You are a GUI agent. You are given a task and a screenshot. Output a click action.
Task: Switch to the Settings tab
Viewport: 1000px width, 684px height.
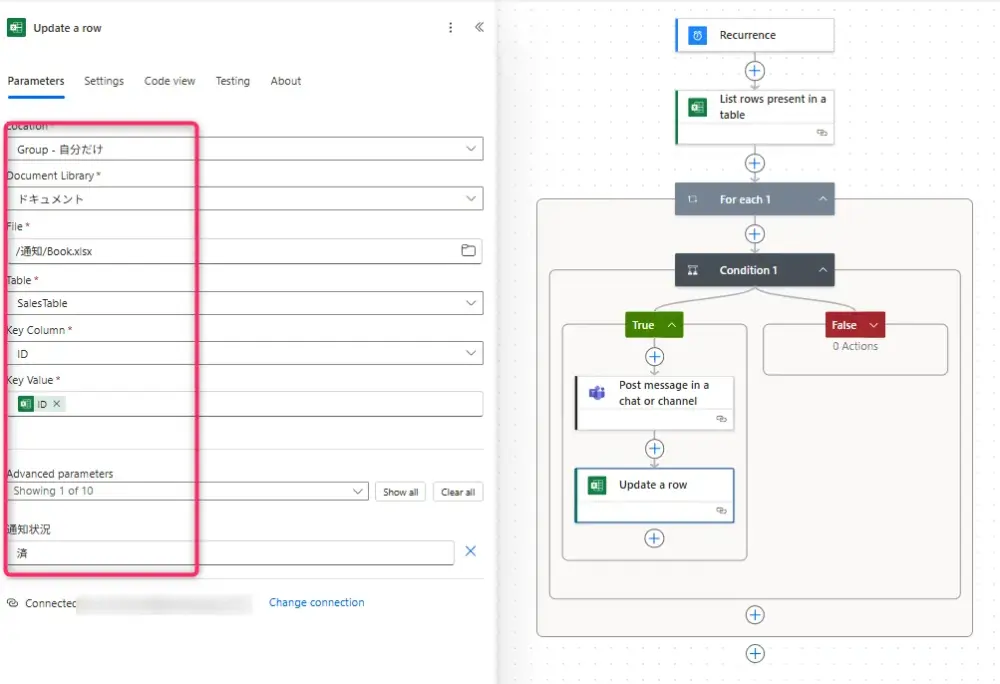(x=104, y=81)
